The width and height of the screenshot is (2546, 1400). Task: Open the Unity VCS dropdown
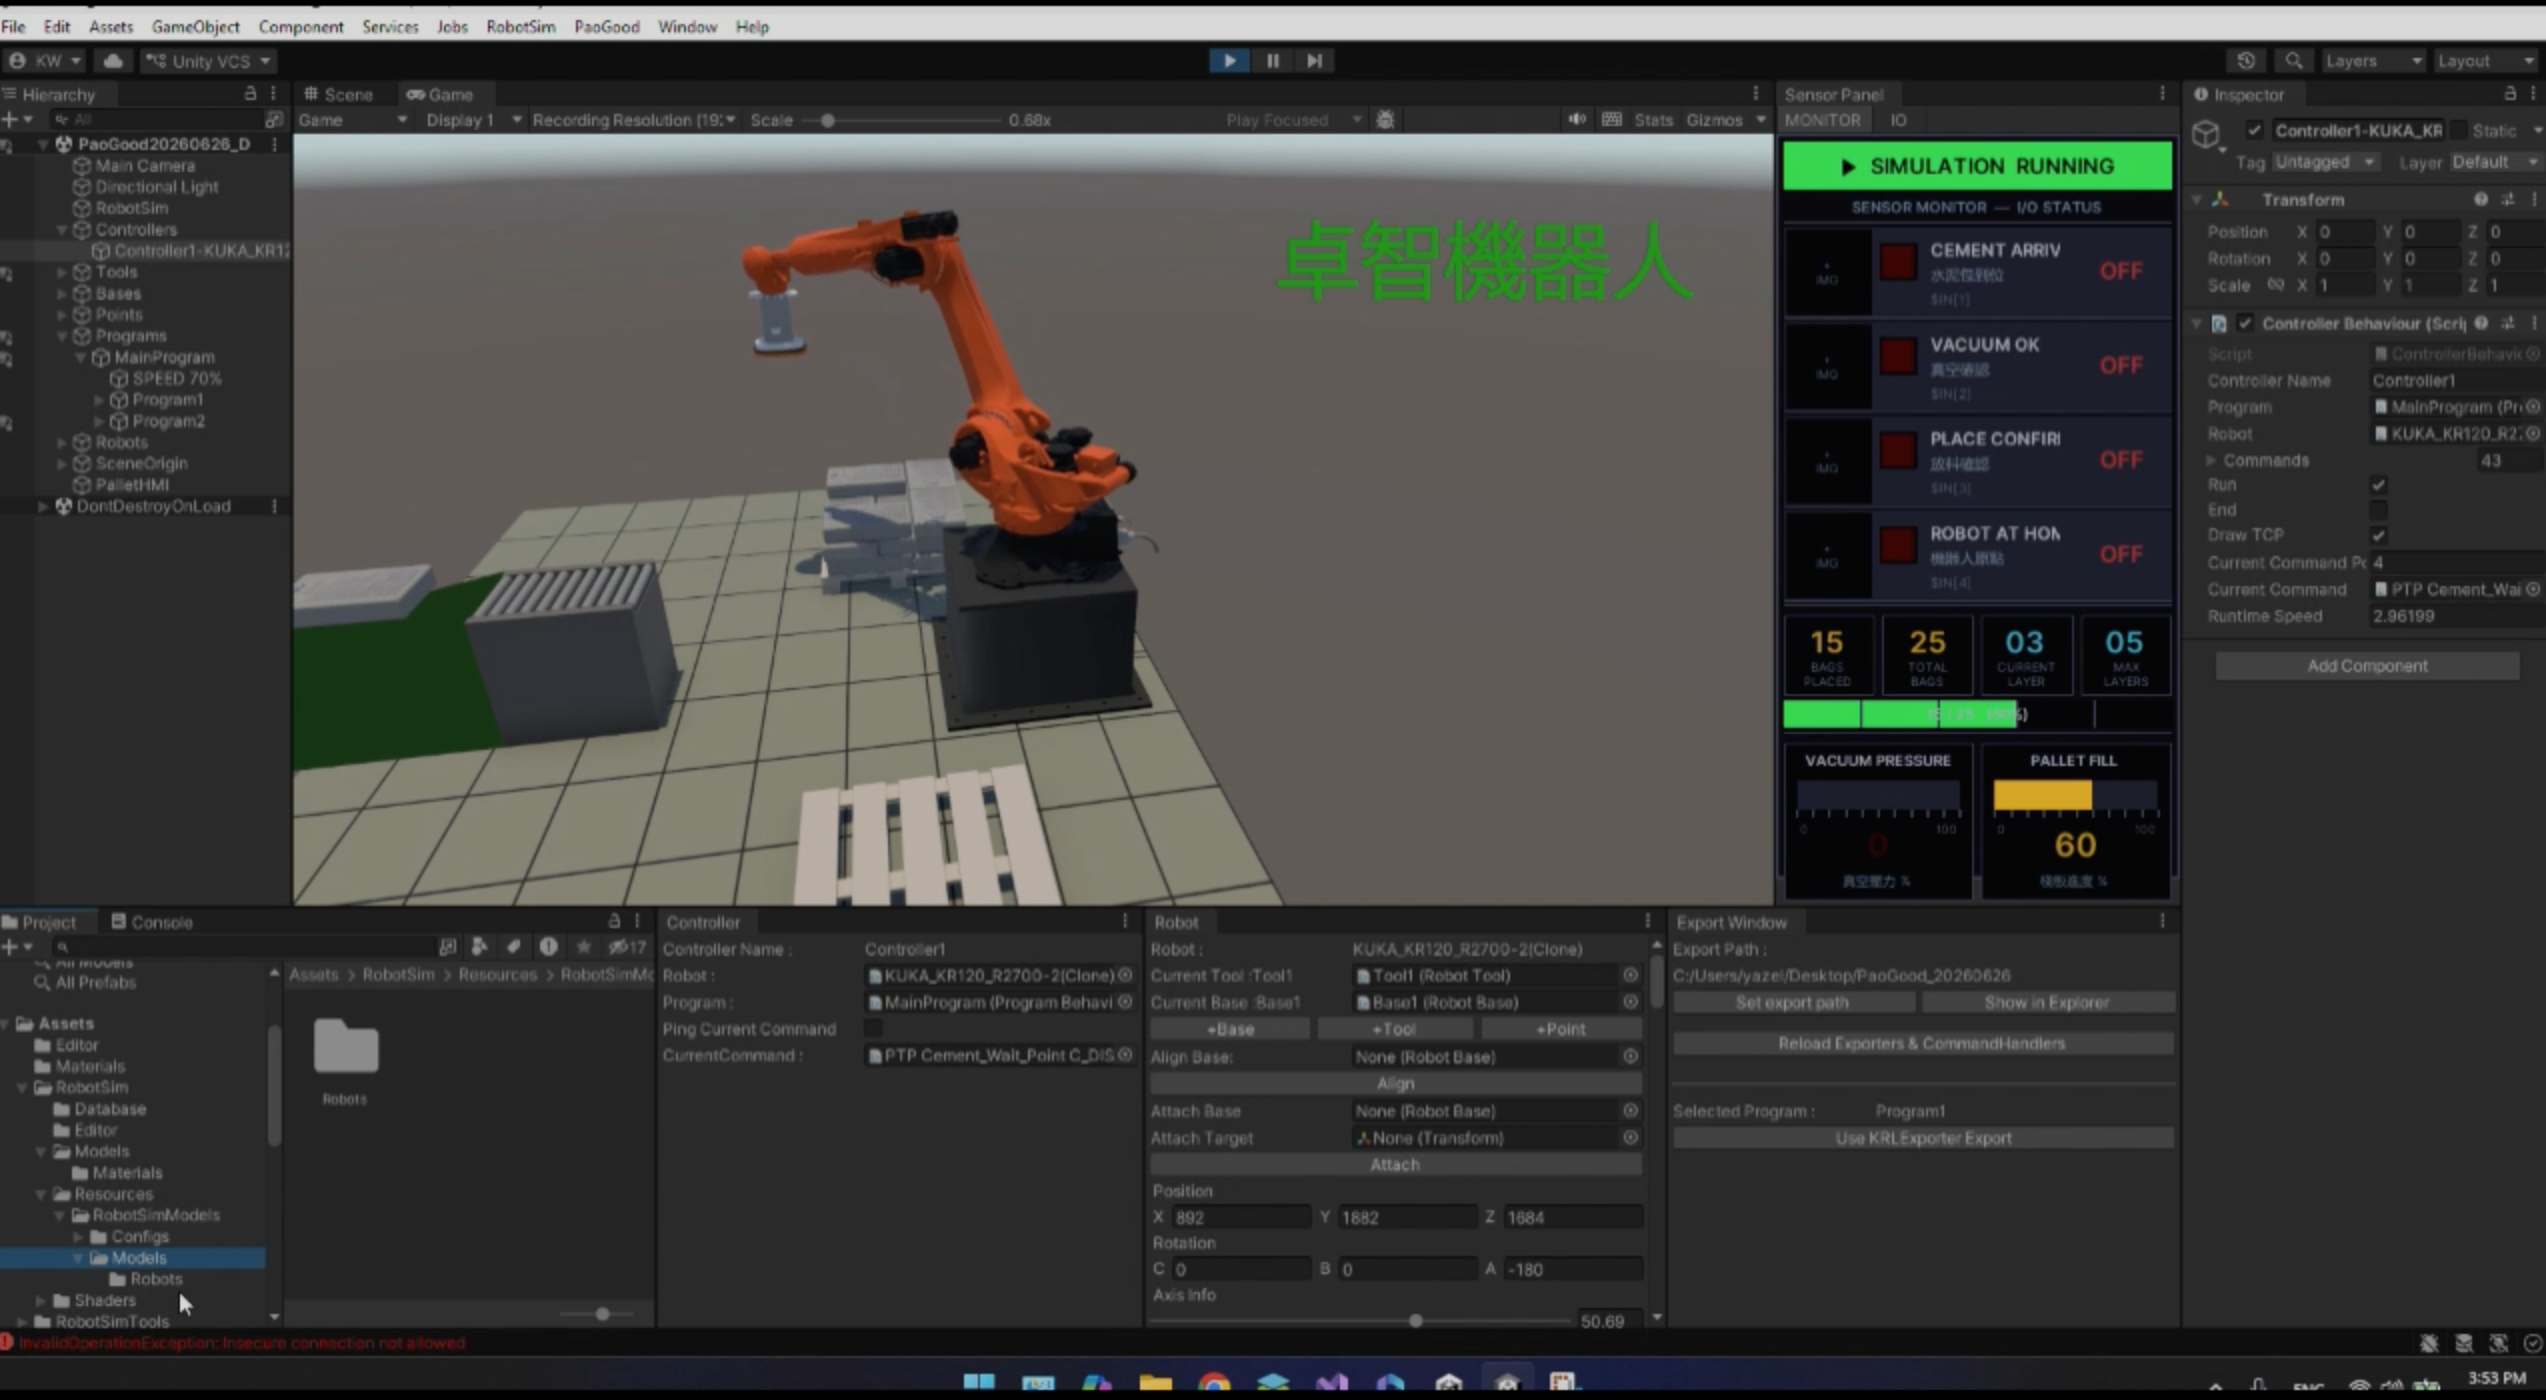click(x=208, y=61)
